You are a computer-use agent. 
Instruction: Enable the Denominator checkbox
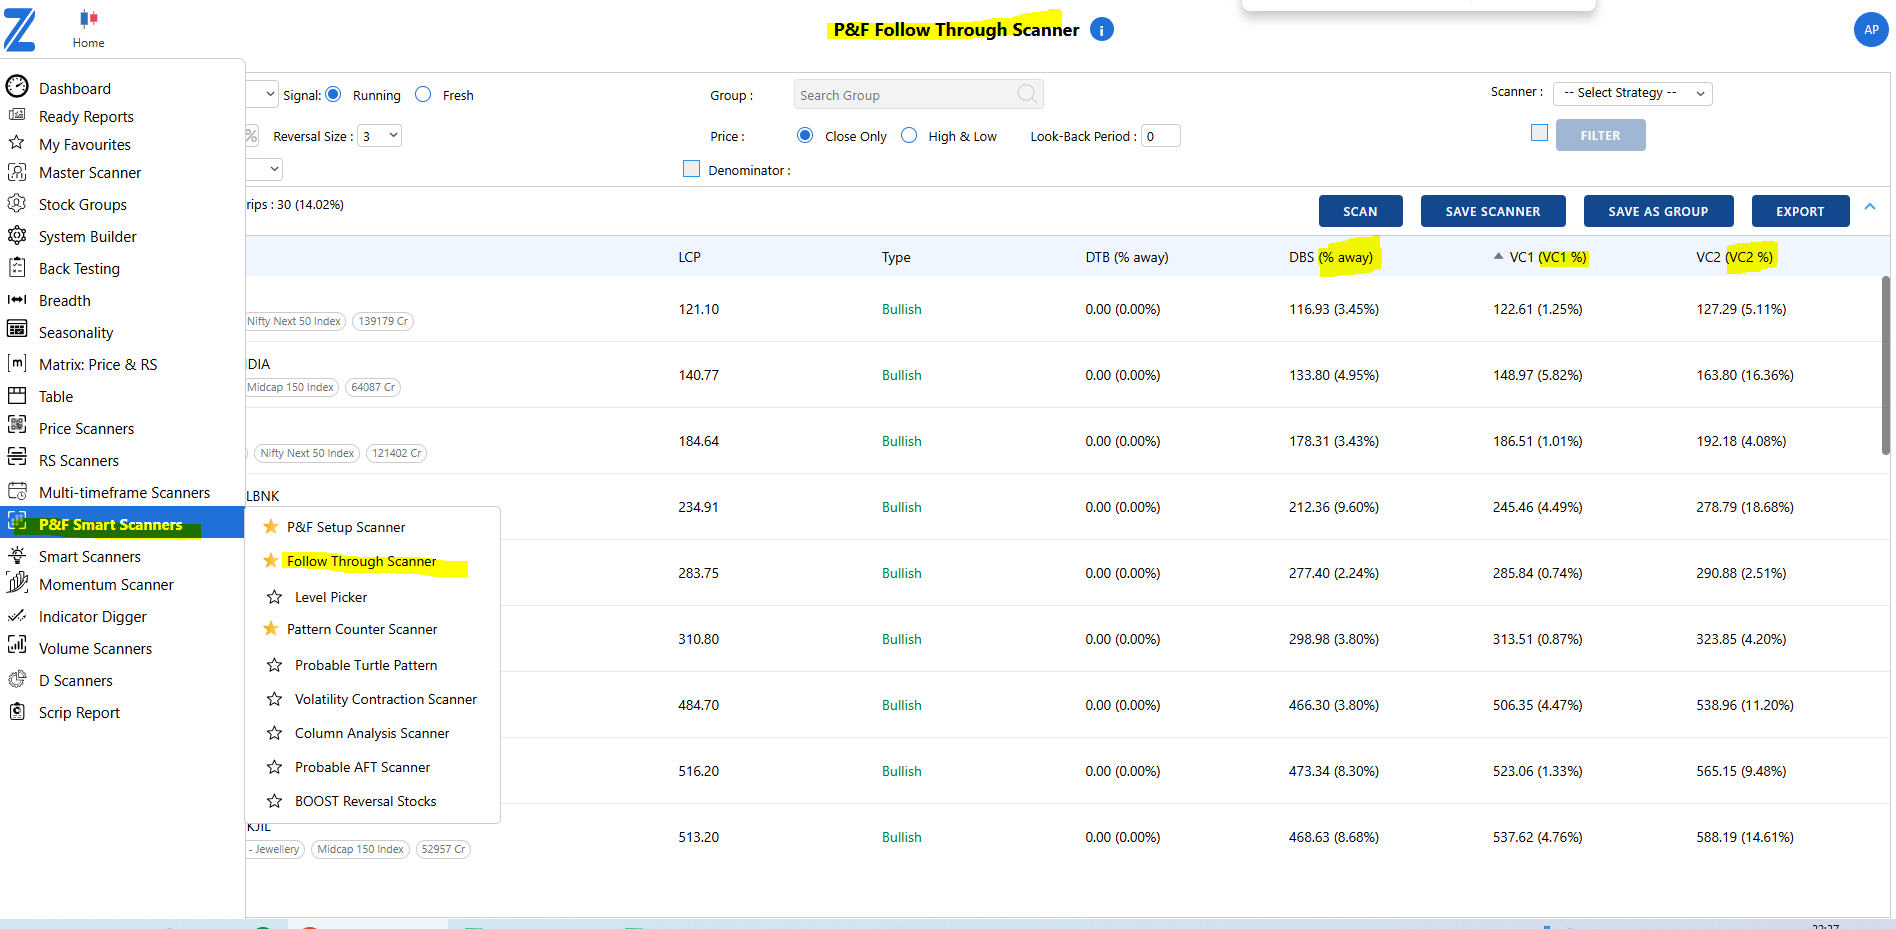(x=691, y=169)
